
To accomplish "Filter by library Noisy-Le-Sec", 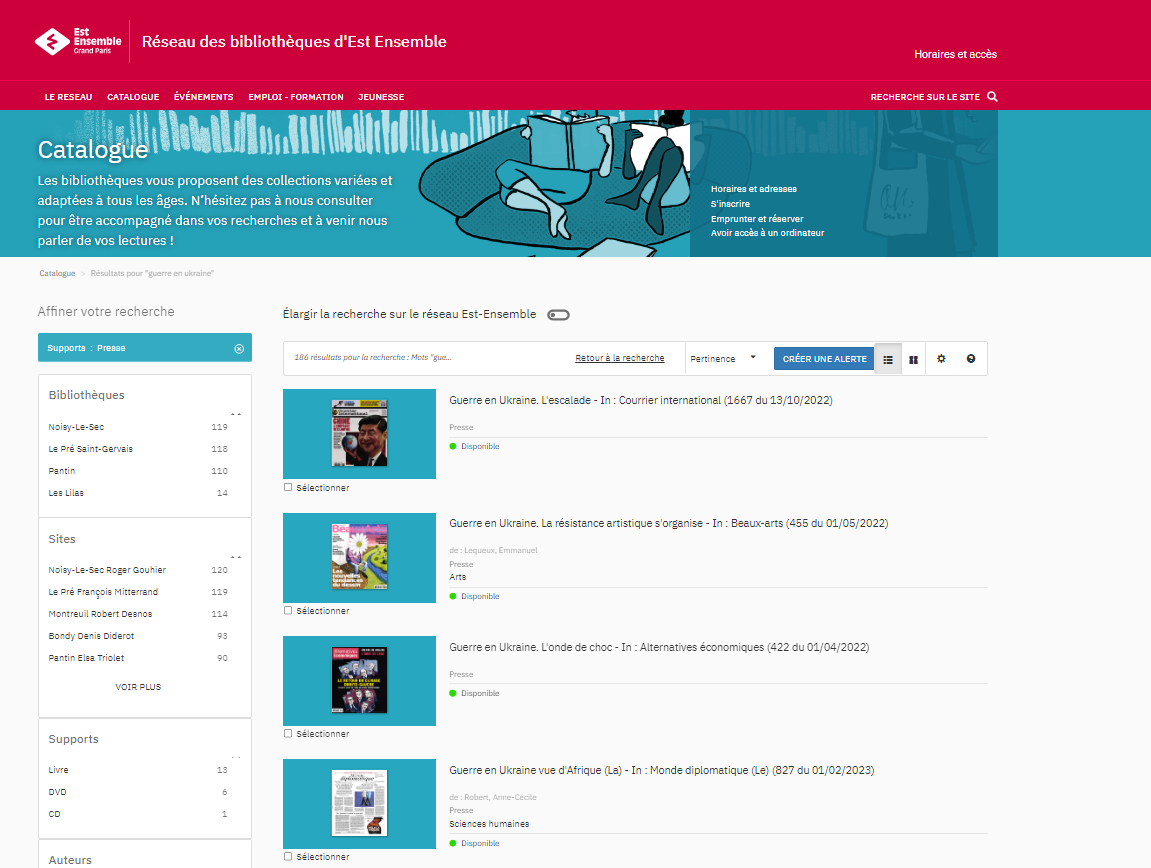I will 76,427.
